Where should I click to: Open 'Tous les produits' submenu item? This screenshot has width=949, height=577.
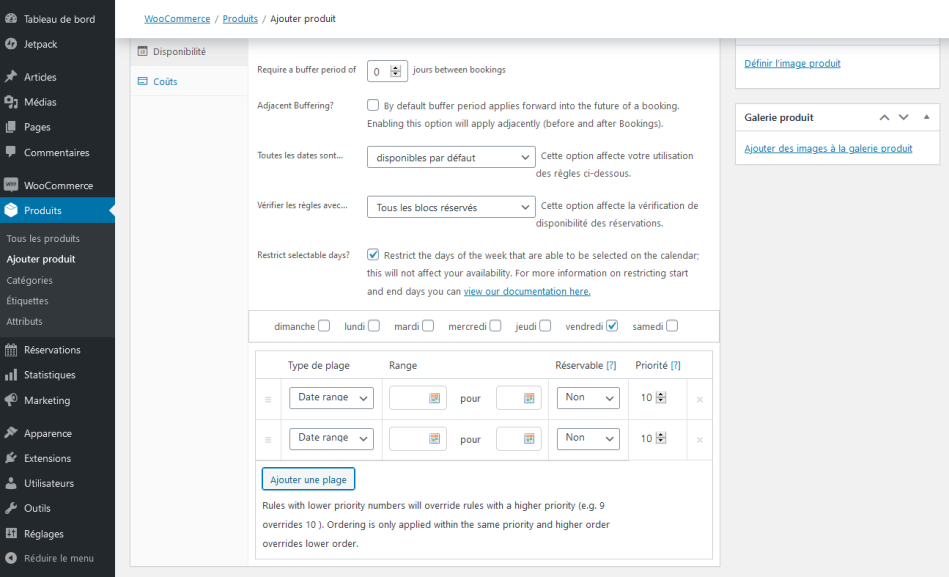[43, 239]
